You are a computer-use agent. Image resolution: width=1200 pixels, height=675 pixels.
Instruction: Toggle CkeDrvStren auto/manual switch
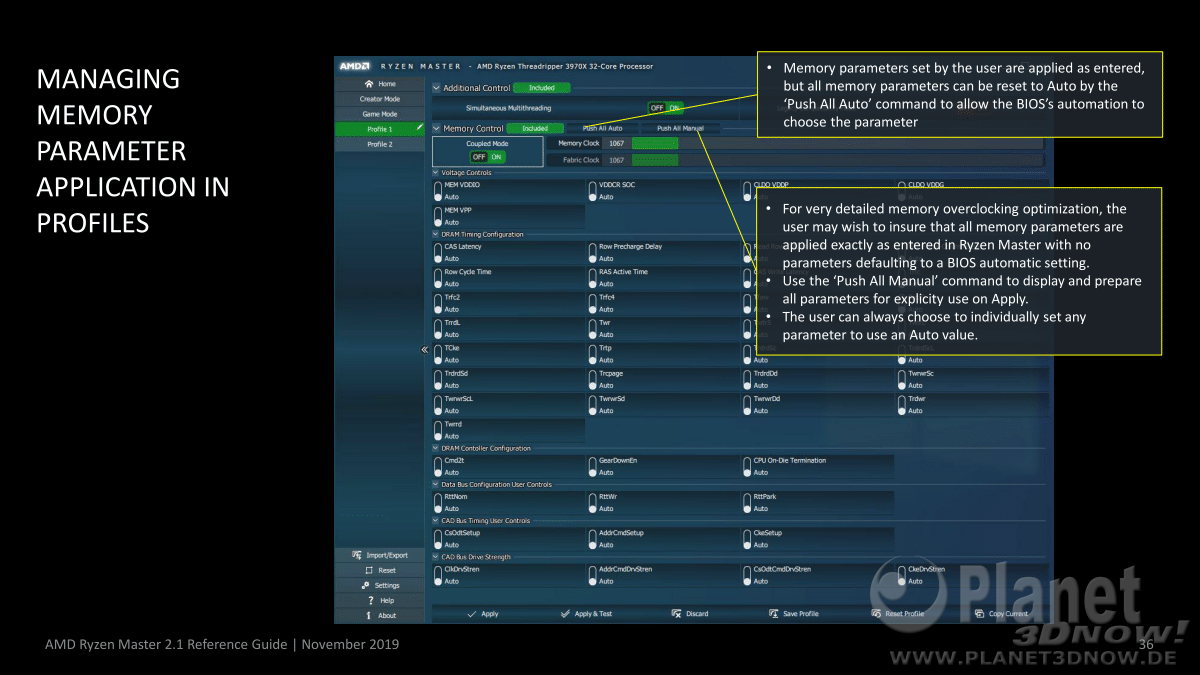pos(903,575)
